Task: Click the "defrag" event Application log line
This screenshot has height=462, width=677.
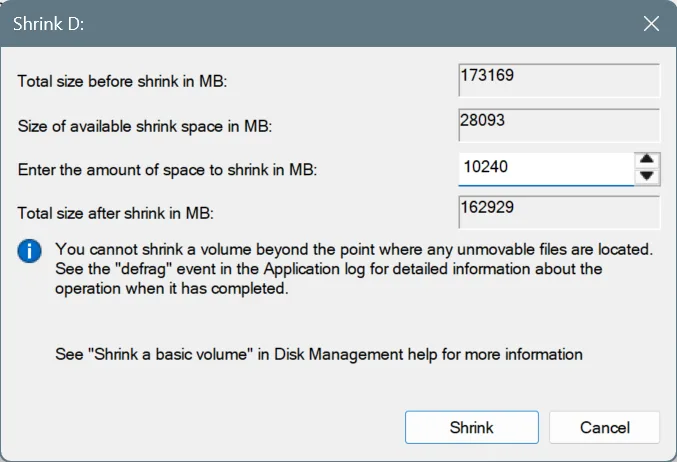Action: point(329,269)
